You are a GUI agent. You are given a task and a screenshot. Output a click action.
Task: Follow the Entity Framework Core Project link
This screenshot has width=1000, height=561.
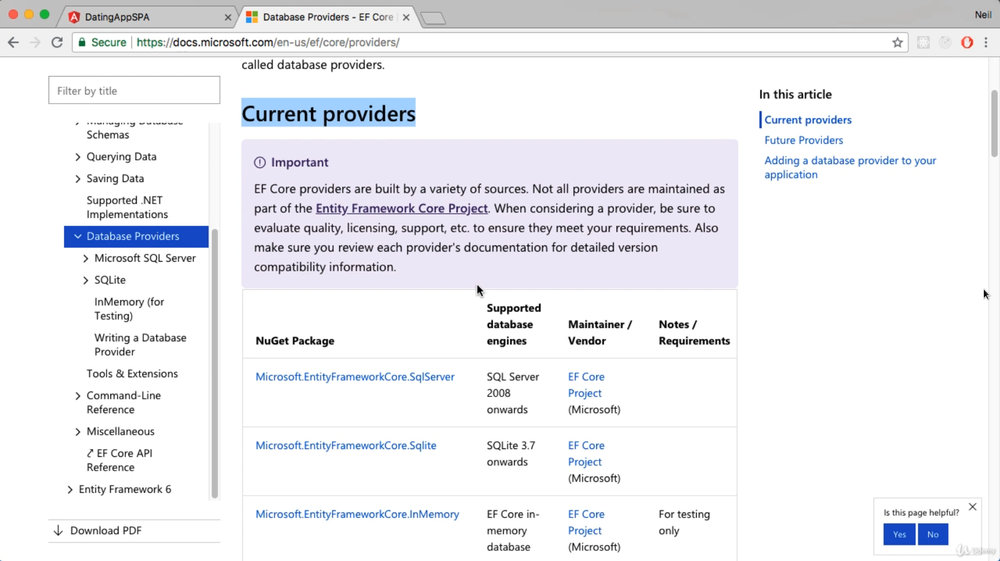point(402,208)
